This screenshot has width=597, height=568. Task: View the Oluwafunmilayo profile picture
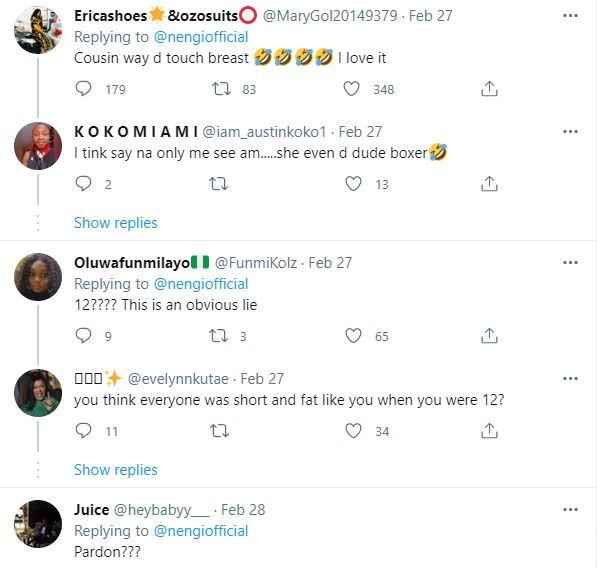tap(38, 277)
